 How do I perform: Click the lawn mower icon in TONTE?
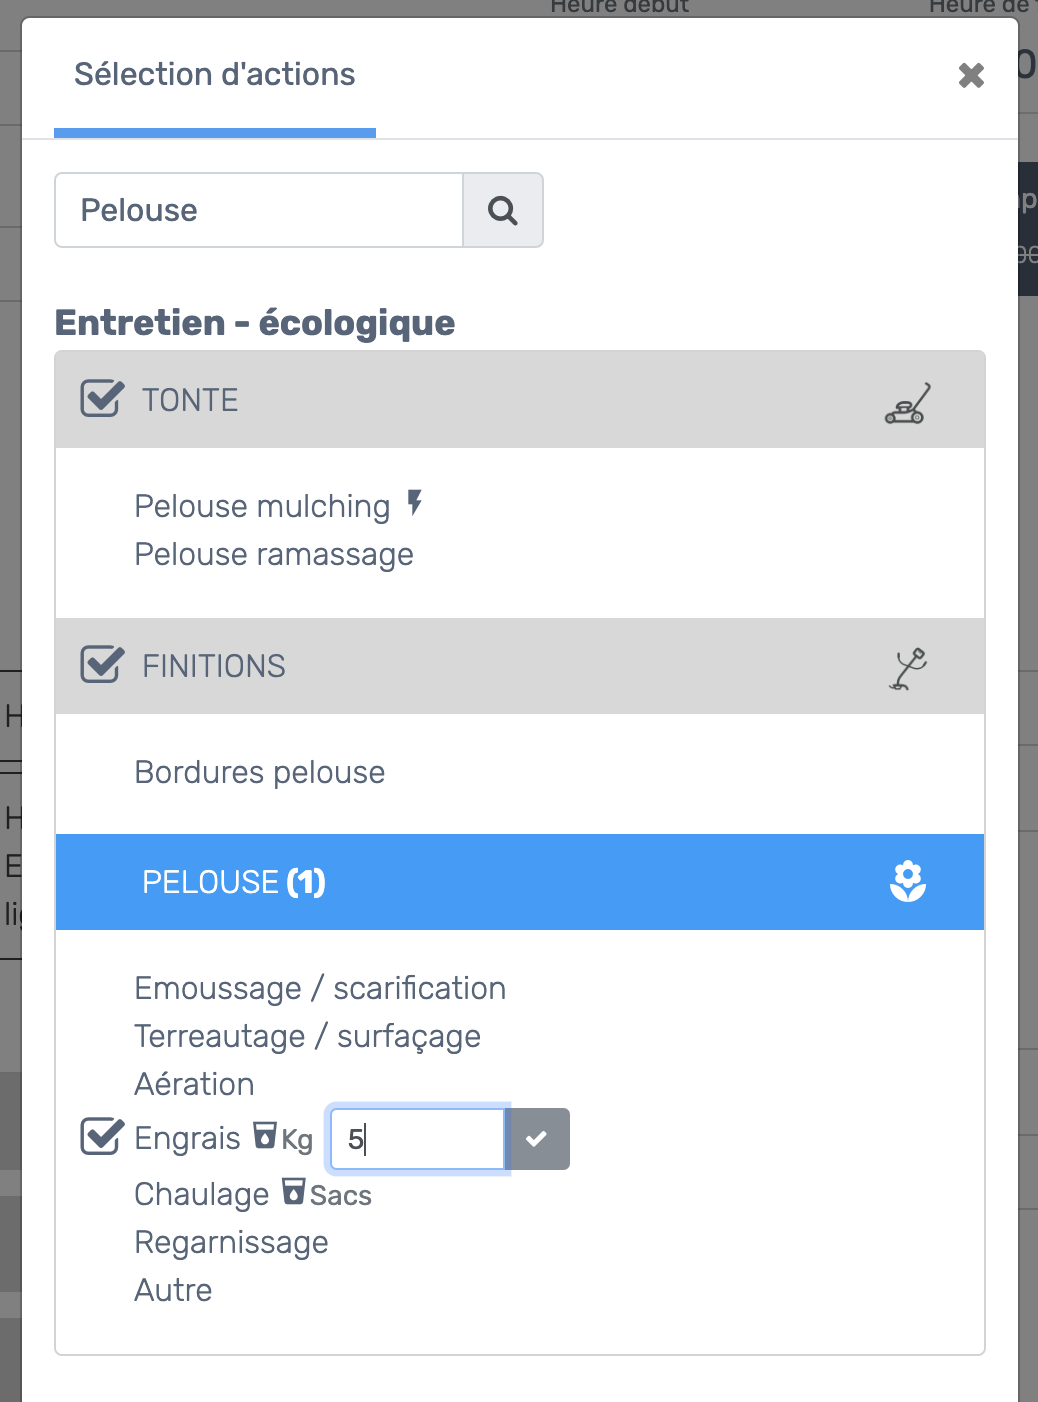tap(908, 404)
